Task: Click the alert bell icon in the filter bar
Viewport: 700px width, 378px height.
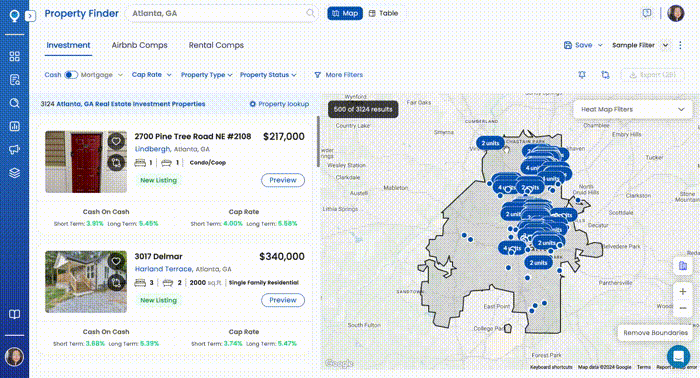Action: tap(582, 75)
